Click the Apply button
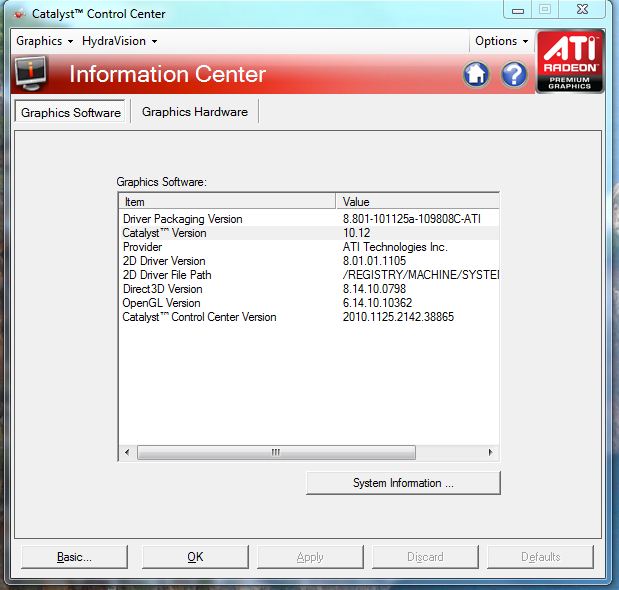This screenshot has height=590, width=619. coord(310,557)
